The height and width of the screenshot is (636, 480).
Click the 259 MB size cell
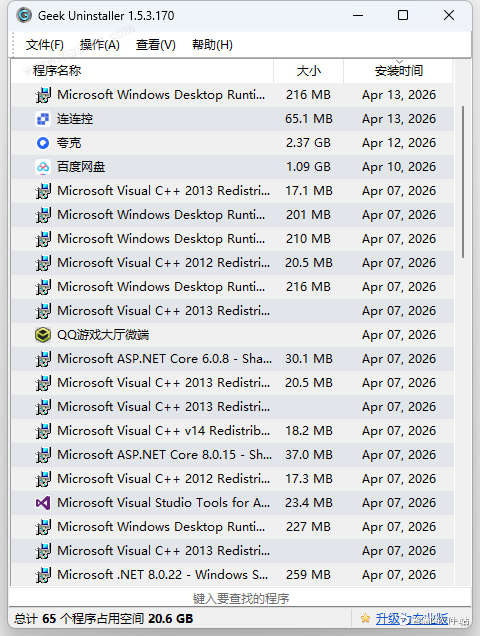[308, 575]
